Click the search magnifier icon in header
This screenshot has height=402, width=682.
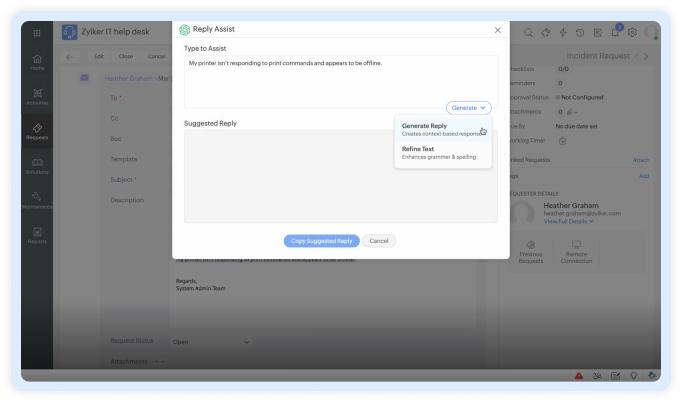point(528,33)
